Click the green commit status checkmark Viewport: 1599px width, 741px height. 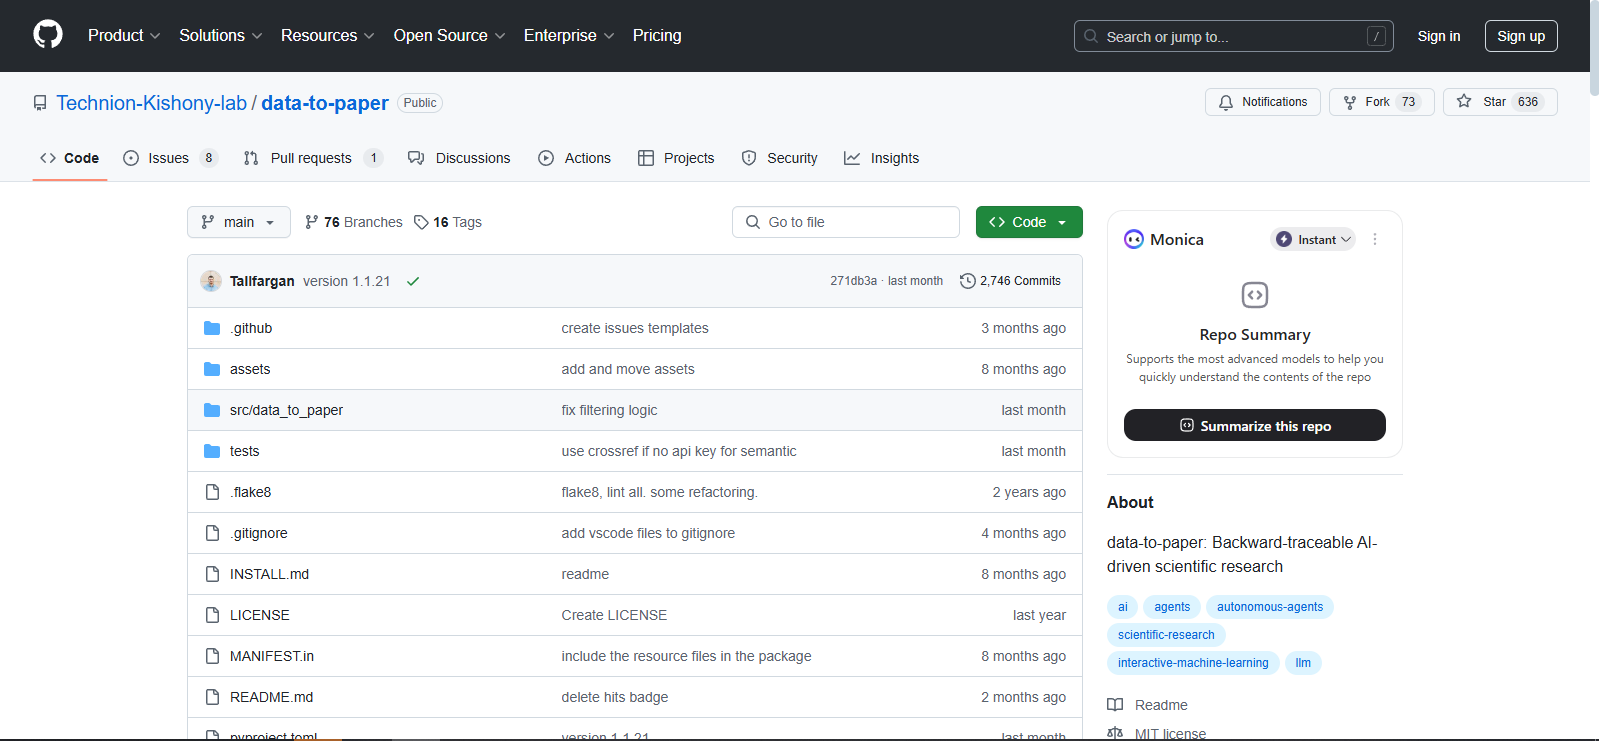413,281
